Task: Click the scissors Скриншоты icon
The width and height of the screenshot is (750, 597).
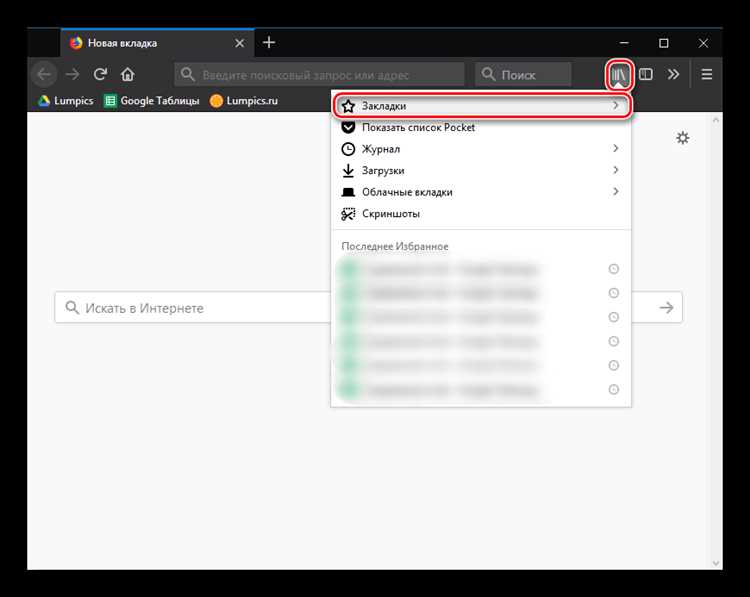Action: [348, 214]
